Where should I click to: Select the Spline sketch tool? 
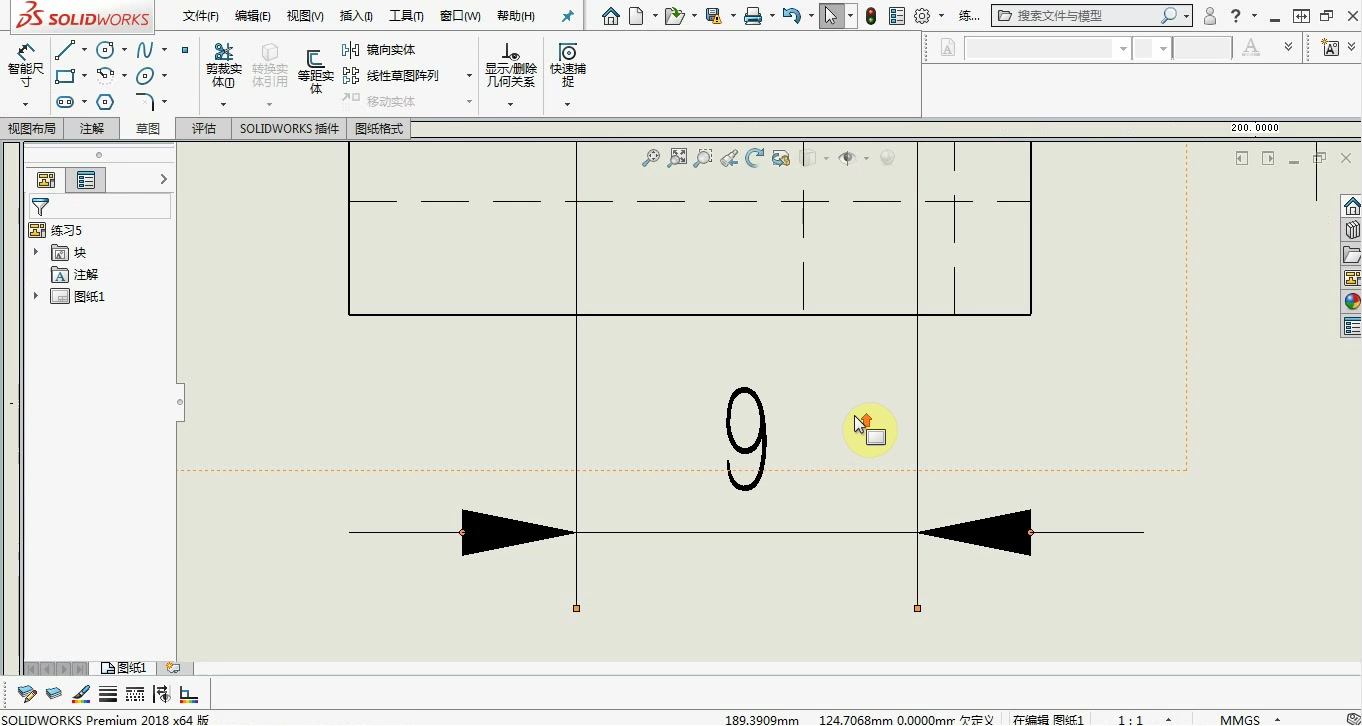(146, 50)
